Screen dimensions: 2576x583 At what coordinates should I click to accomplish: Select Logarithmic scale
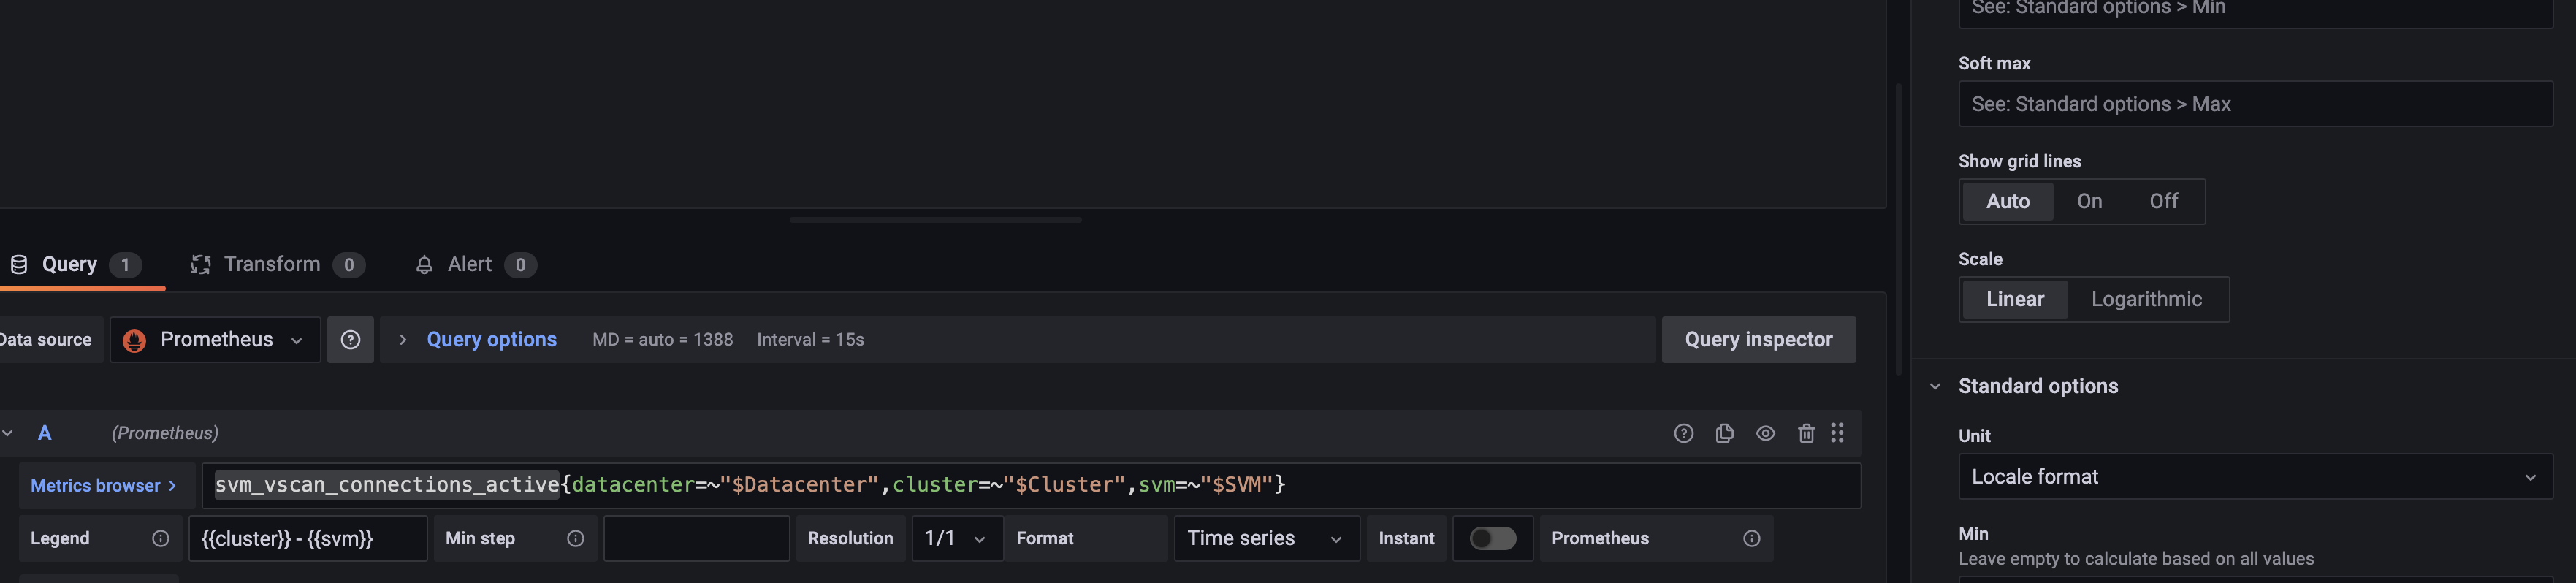tap(2147, 299)
